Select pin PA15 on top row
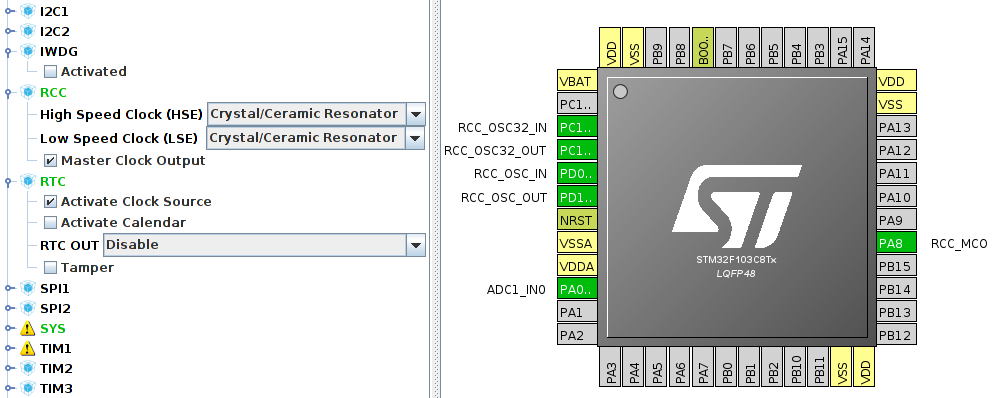992x398 pixels. click(841, 47)
